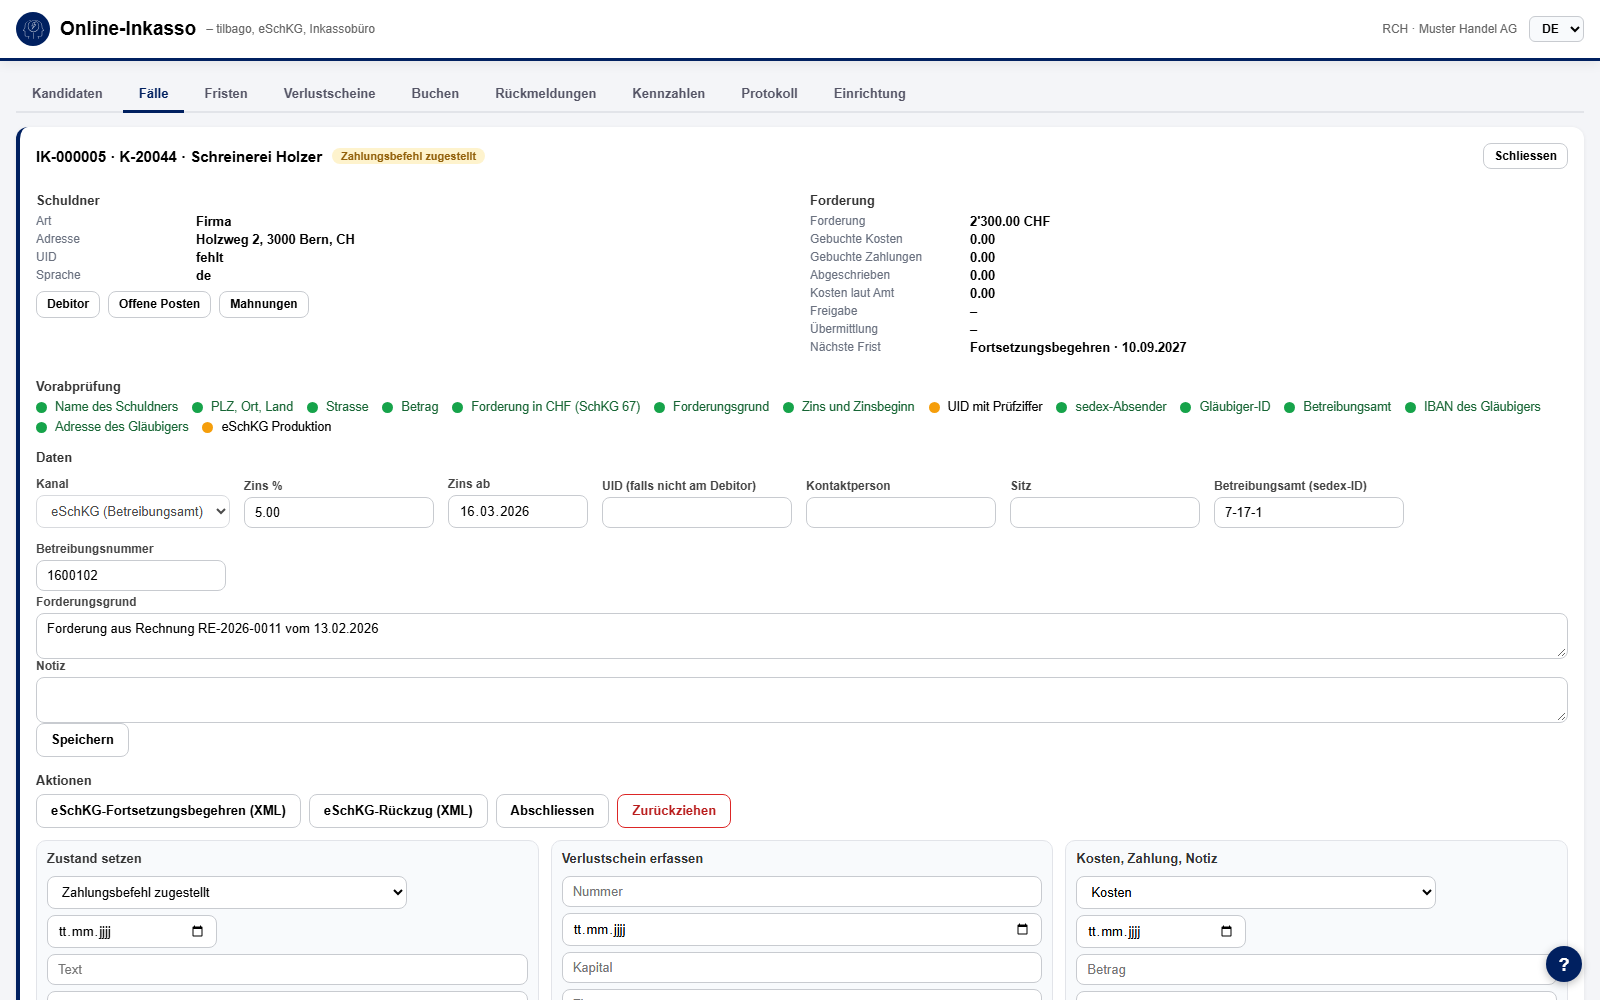Expand the Kanal eSchKG dropdown
The height and width of the screenshot is (1000, 1600).
pyautogui.click(x=133, y=512)
